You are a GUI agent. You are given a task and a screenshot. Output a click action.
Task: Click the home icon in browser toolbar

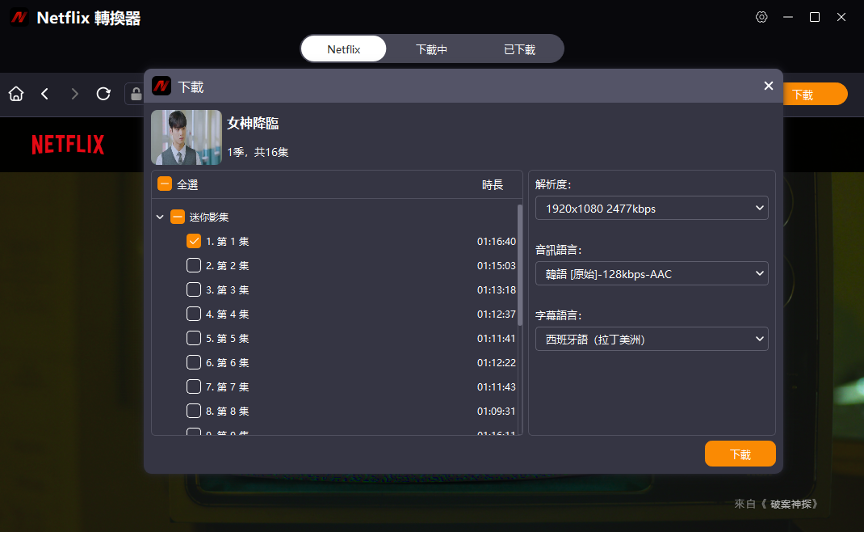point(16,94)
